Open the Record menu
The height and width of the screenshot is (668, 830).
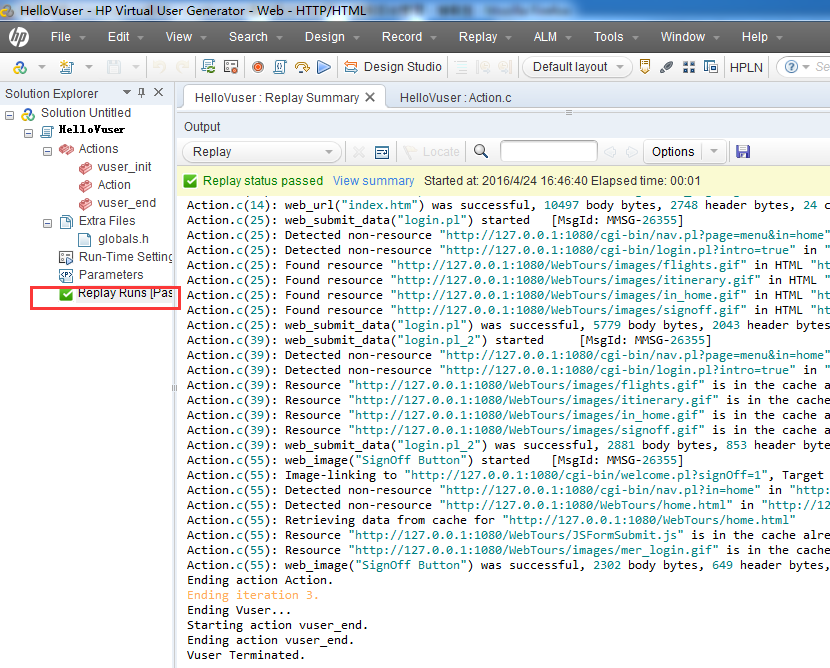point(402,37)
